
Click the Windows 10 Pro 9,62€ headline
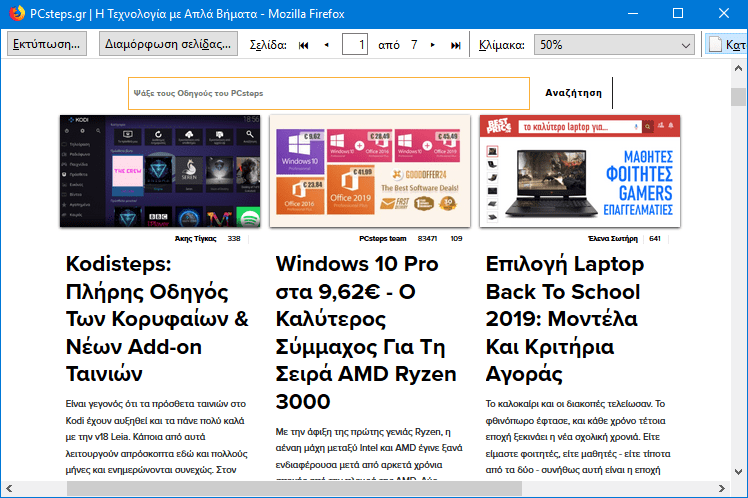pyautogui.click(x=366, y=332)
